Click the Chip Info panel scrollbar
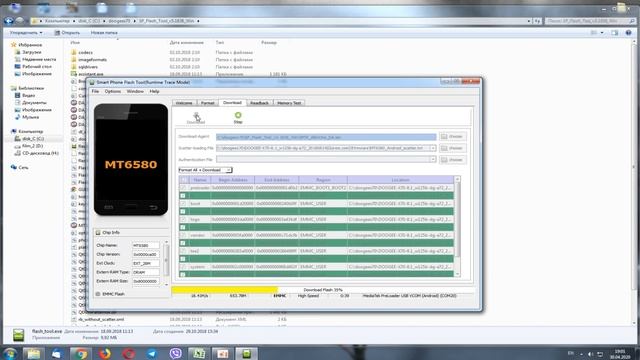Screen dimensions: 640x360 click(166, 263)
